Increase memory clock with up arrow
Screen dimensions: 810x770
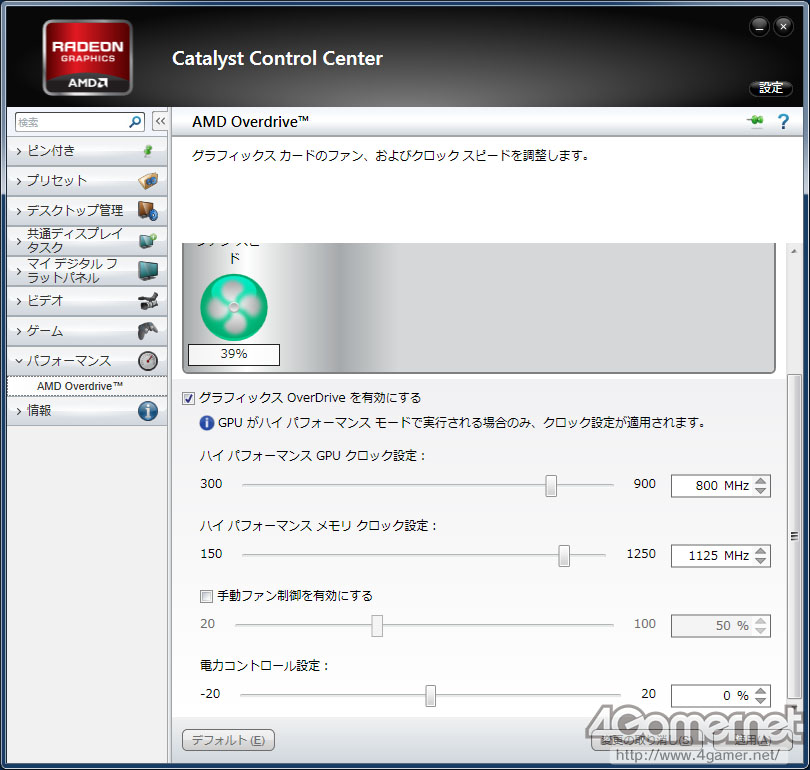tap(760, 551)
